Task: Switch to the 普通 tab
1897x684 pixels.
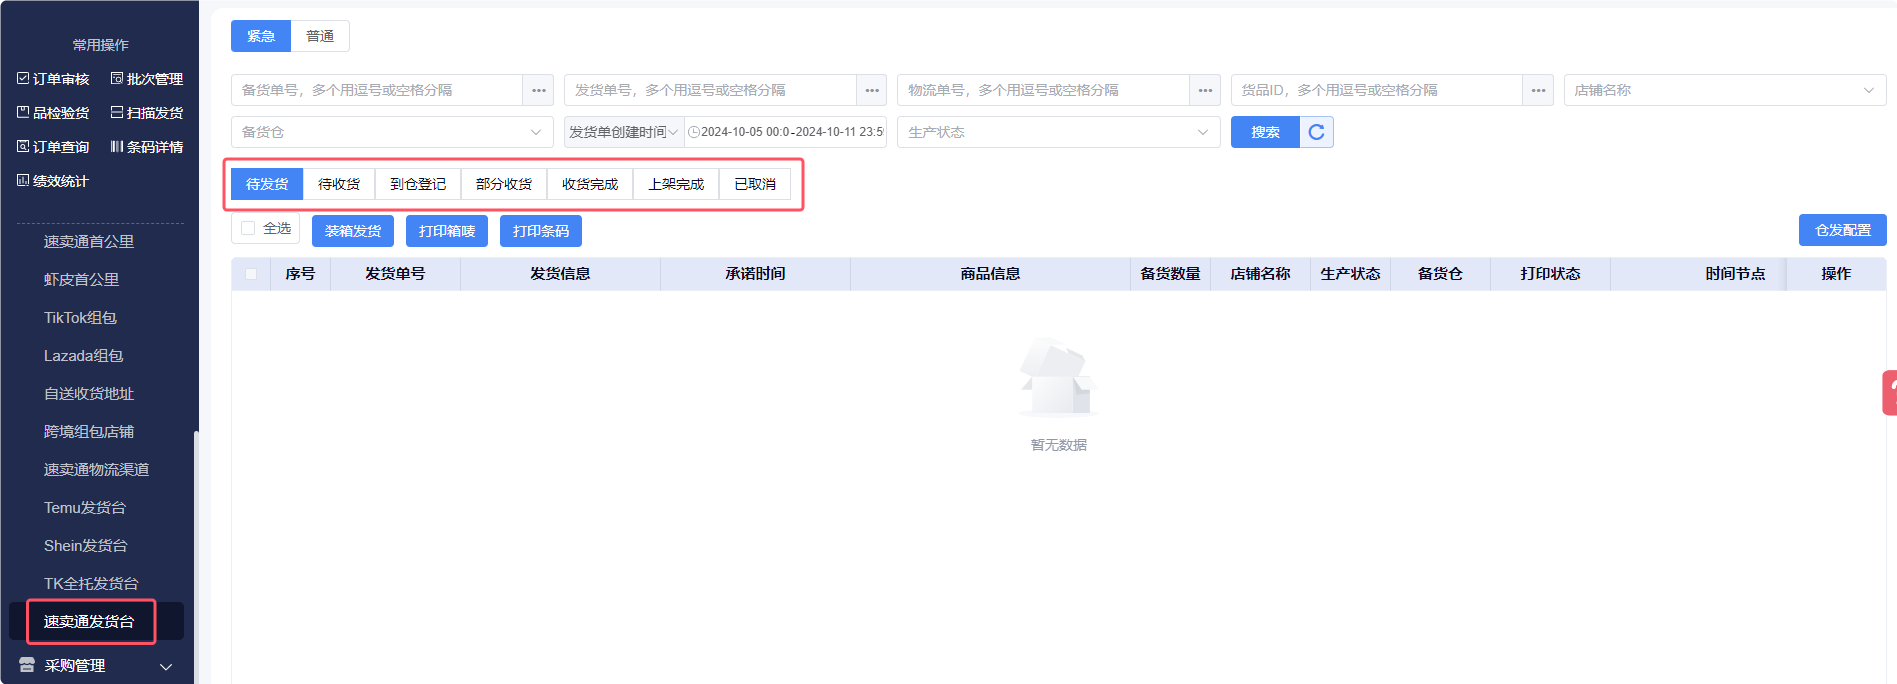Action: pos(320,36)
